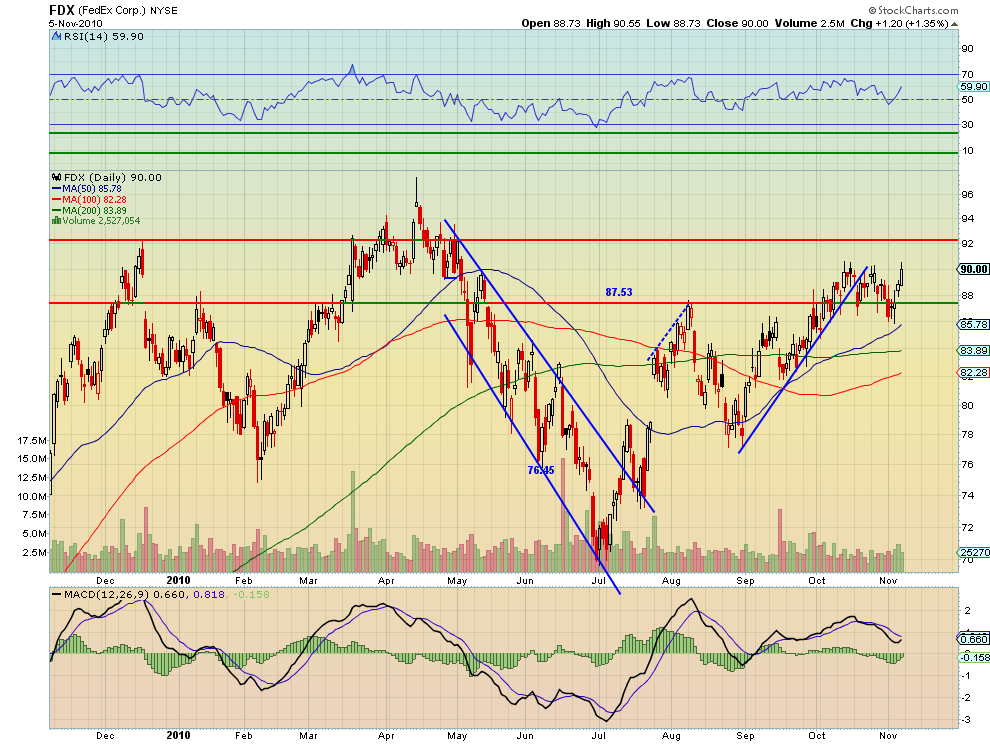Click the "Aug" label under the MACD panel
The image size is (990, 744).
coord(671,736)
